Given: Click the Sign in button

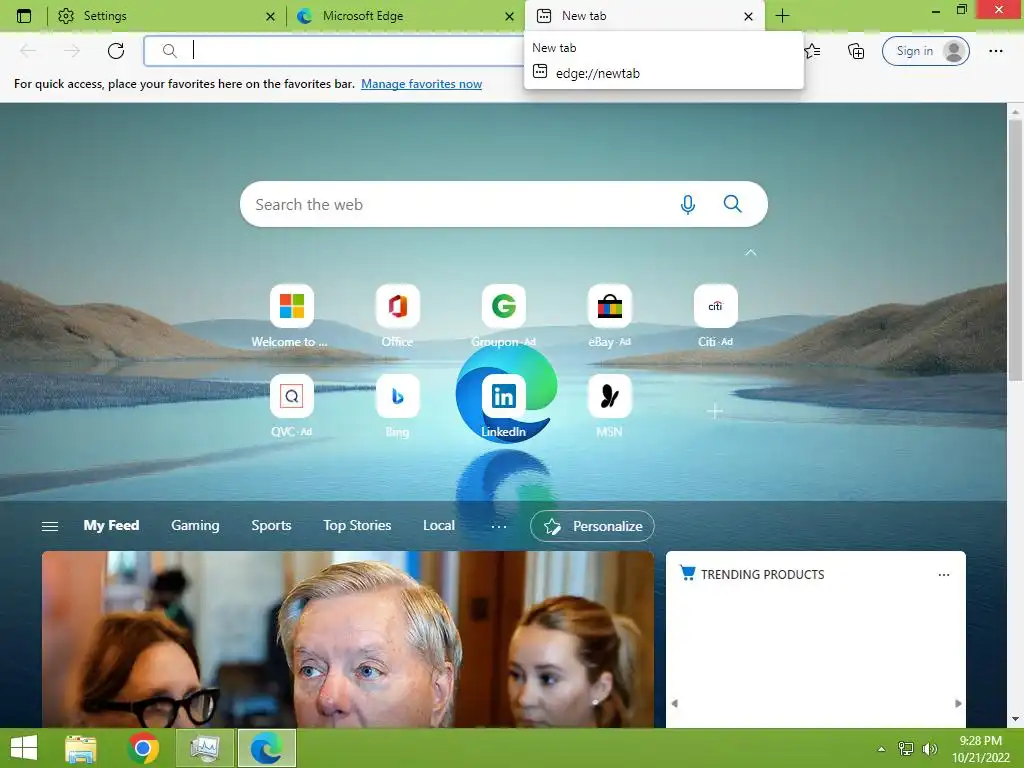Looking at the screenshot, I should 925,51.
